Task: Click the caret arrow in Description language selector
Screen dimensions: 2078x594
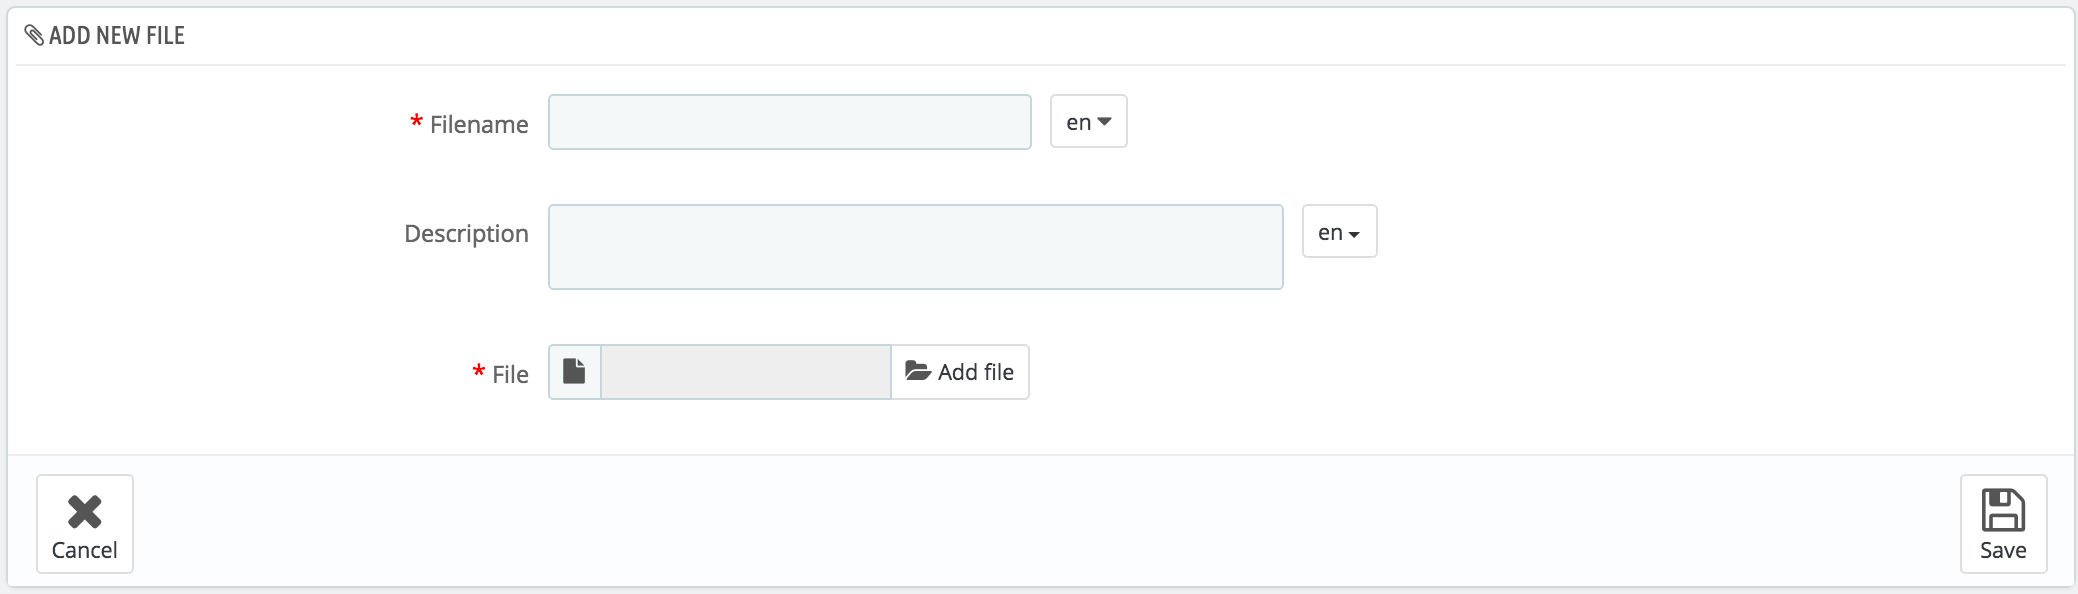Action: (x=1354, y=234)
